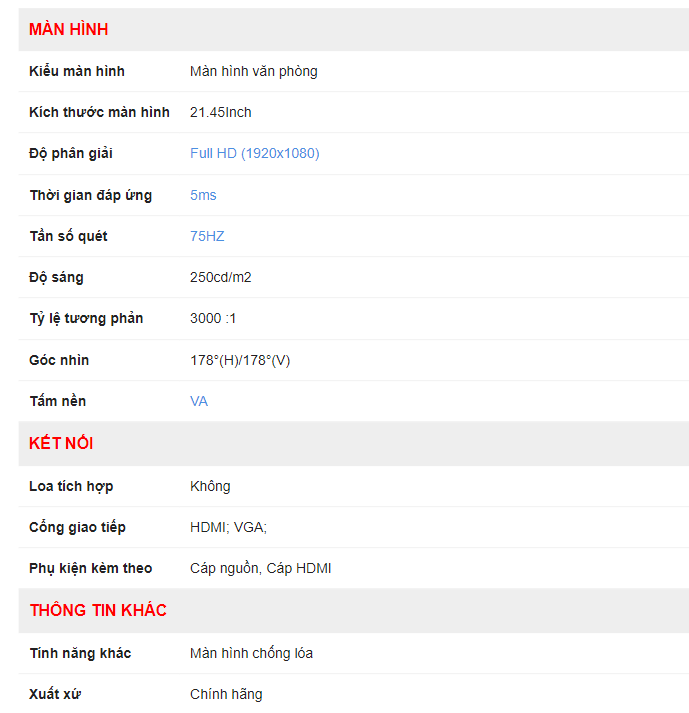Select the KẾT NỐI section heading
This screenshot has height=713, width=689.
click(x=61, y=443)
